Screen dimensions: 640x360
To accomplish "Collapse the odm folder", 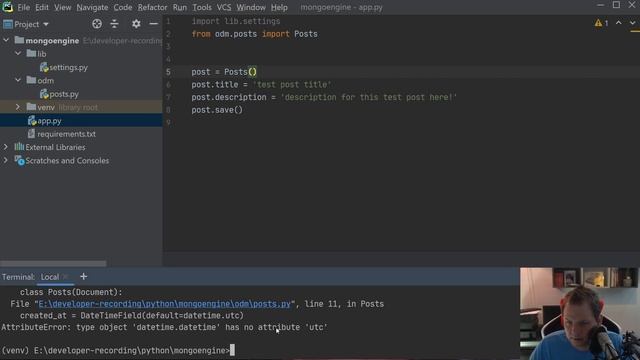I will click(18, 80).
